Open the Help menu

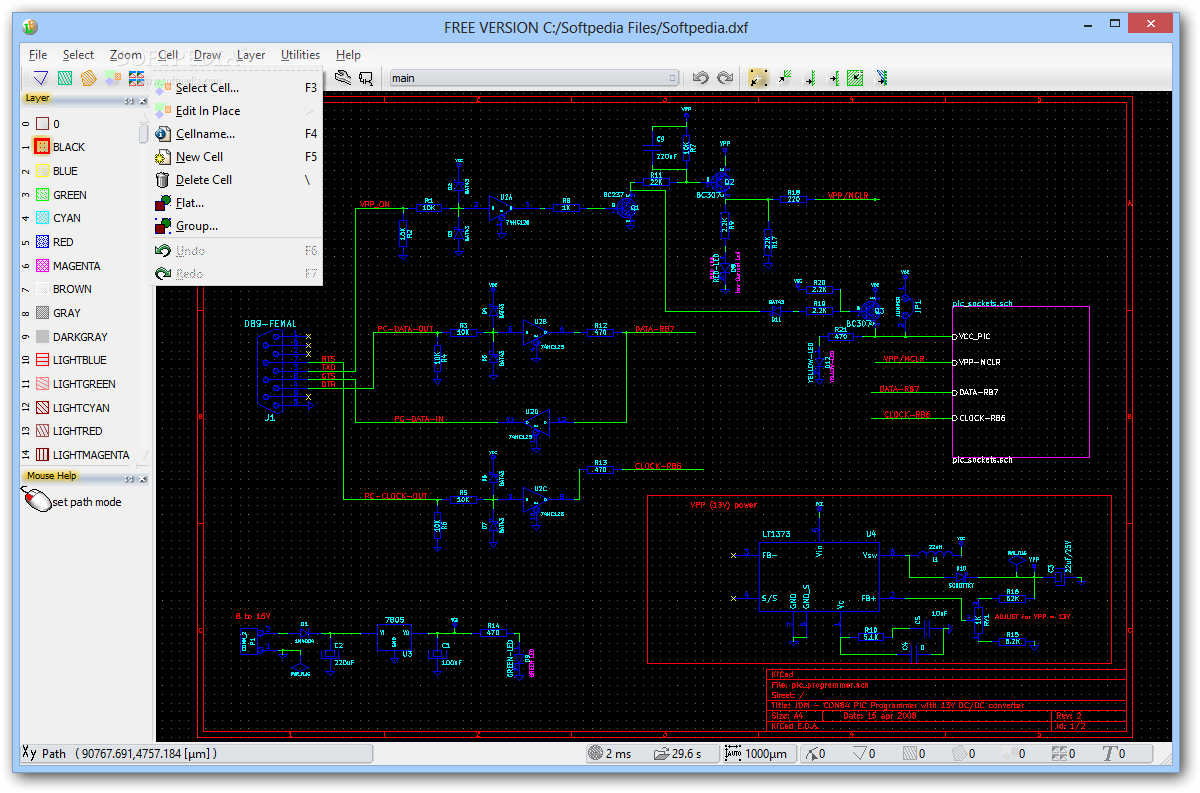click(348, 55)
